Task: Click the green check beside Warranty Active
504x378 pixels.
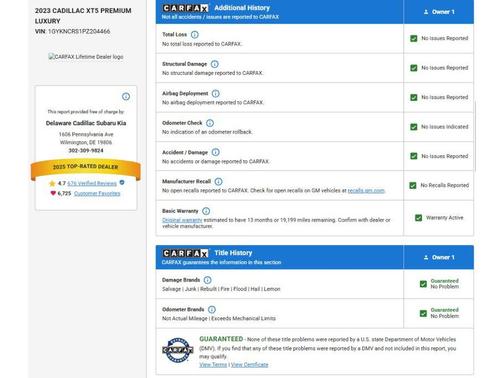Action: (418, 218)
